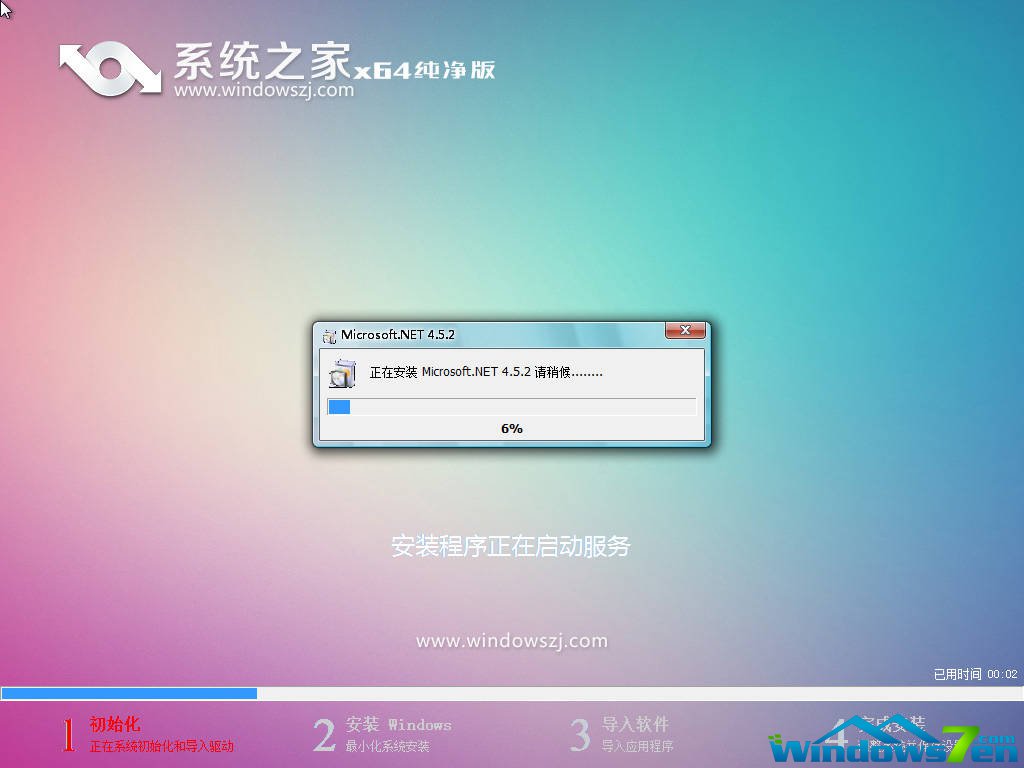The width and height of the screenshot is (1024, 768).
Task: Open the www.windowszj.com link under the logo
Action: click(266, 90)
